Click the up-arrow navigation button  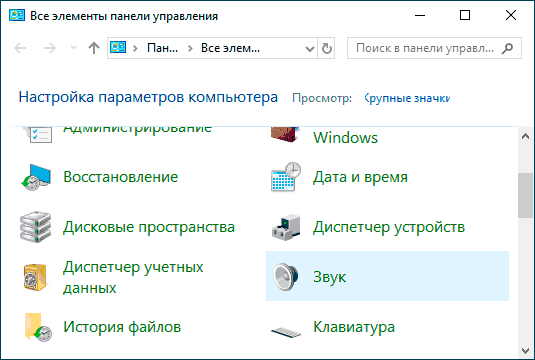[94, 48]
